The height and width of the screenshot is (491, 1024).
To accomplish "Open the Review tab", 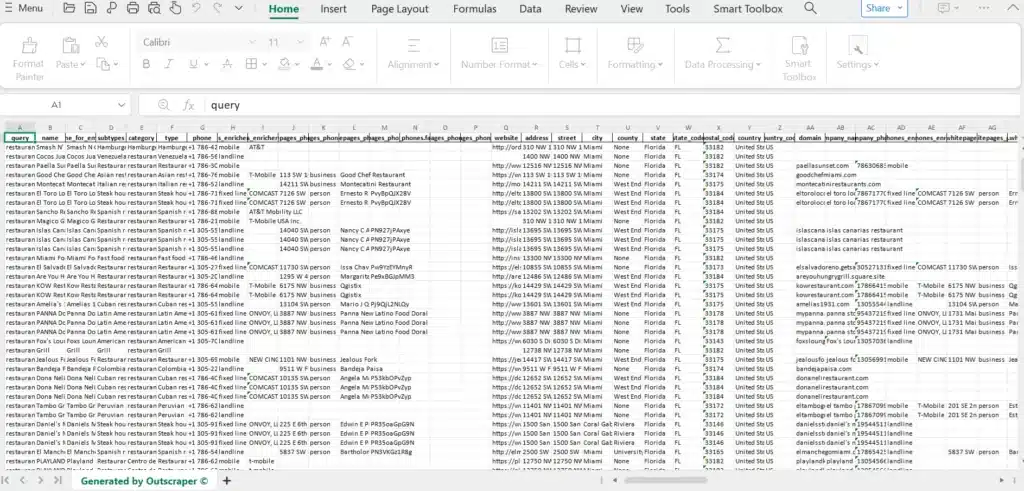I will point(581,9).
